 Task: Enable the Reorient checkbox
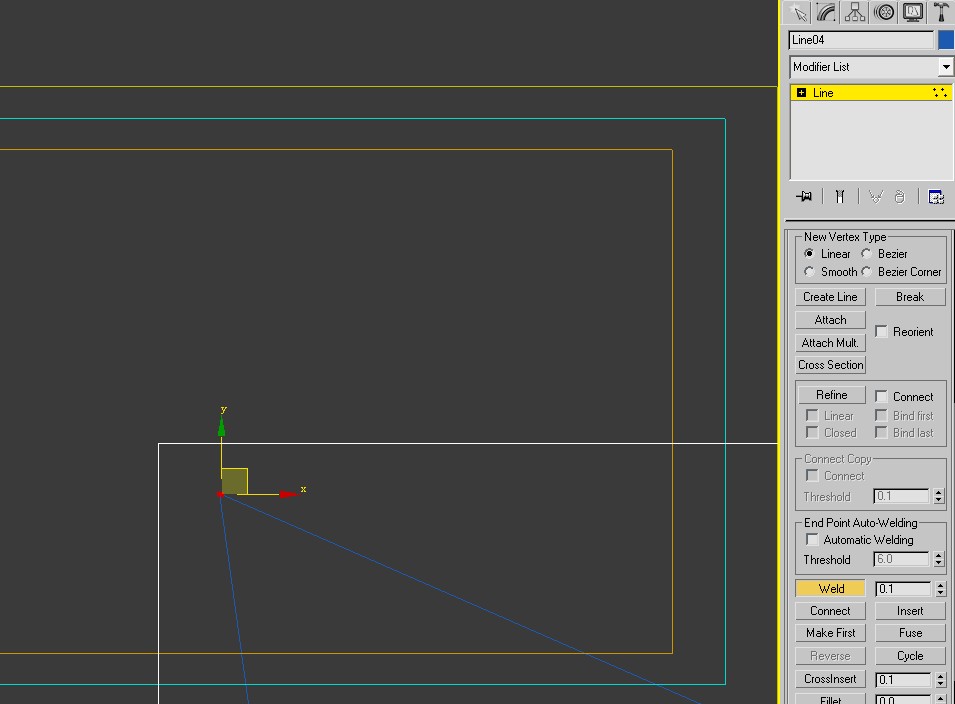[x=881, y=331]
